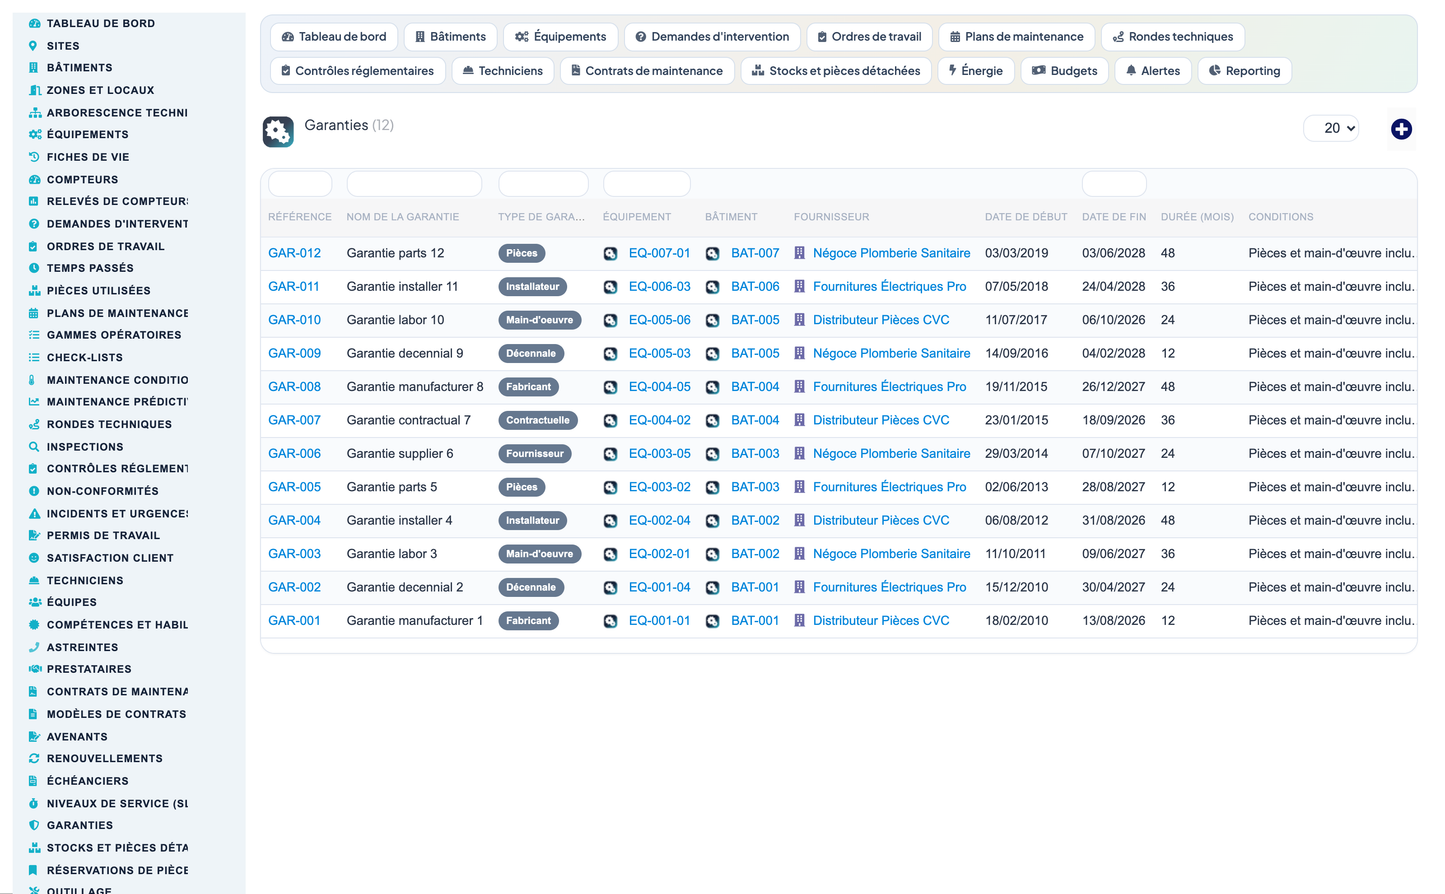Viewport: 1445px width, 894px height.
Task: Click the Astreintes phone sidebar icon
Action: coord(34,647)
